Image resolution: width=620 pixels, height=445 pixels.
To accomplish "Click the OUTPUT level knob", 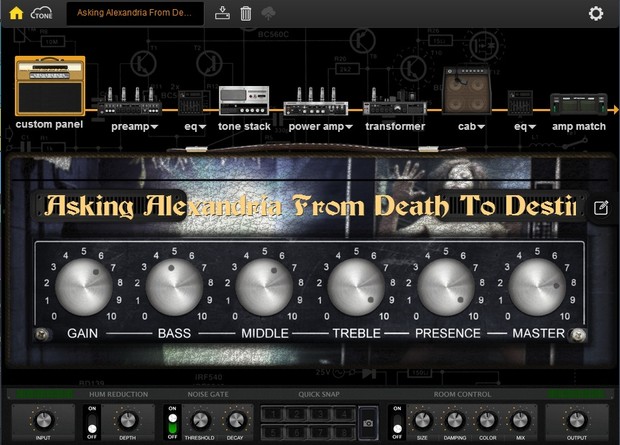I will point(577,420).
